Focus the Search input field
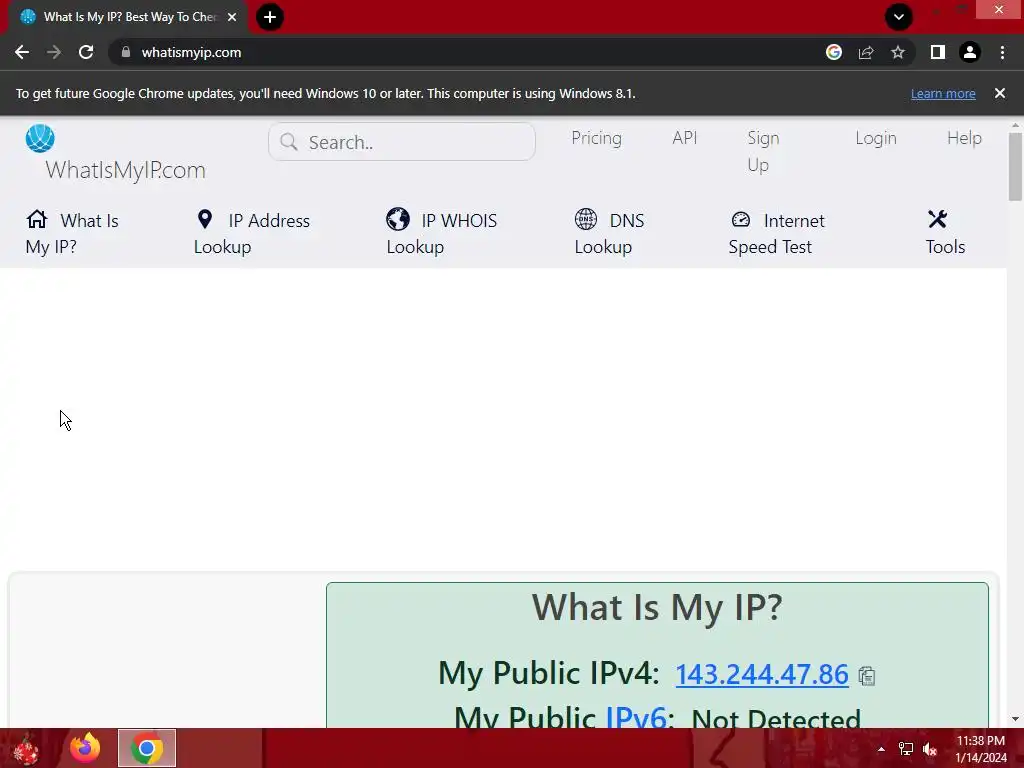The image size is (1024, 768). (x=402, y=142)
